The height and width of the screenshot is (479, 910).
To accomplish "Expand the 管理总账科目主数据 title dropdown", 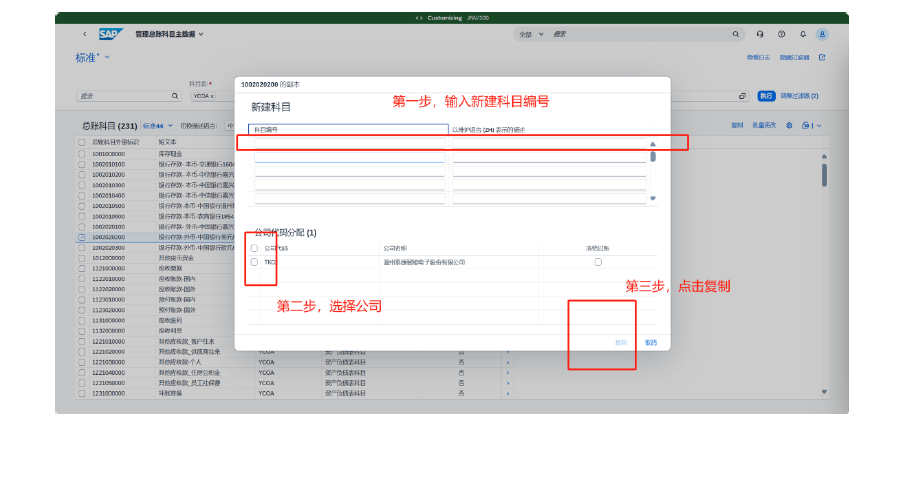I will pos(201,34).
